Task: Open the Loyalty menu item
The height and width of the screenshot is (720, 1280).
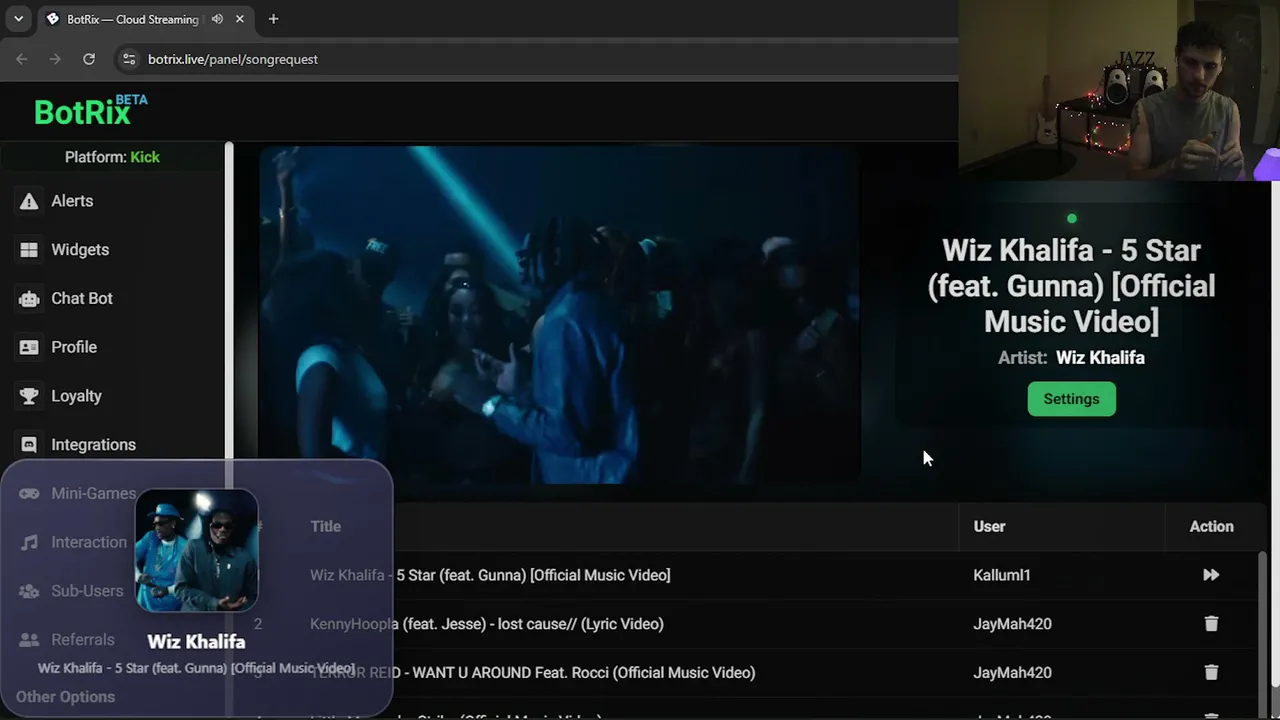Action: click(x=76, y=396)
